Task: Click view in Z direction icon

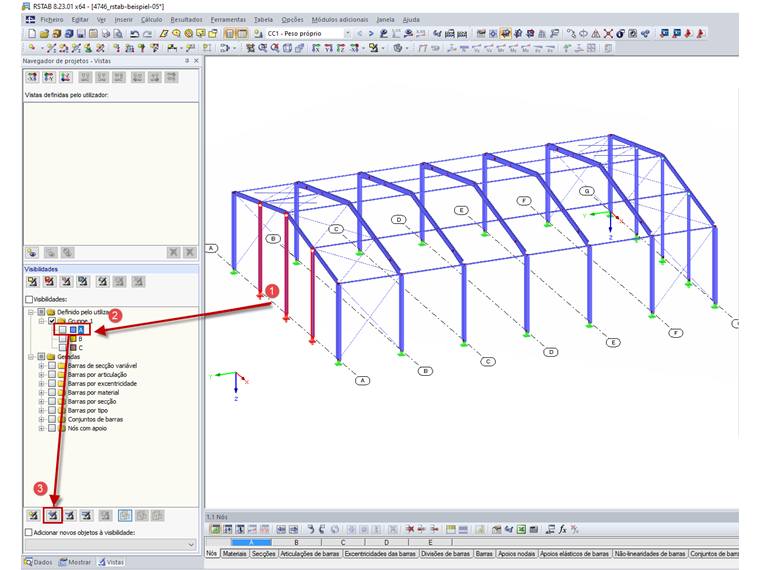Action: coord(341,48)
